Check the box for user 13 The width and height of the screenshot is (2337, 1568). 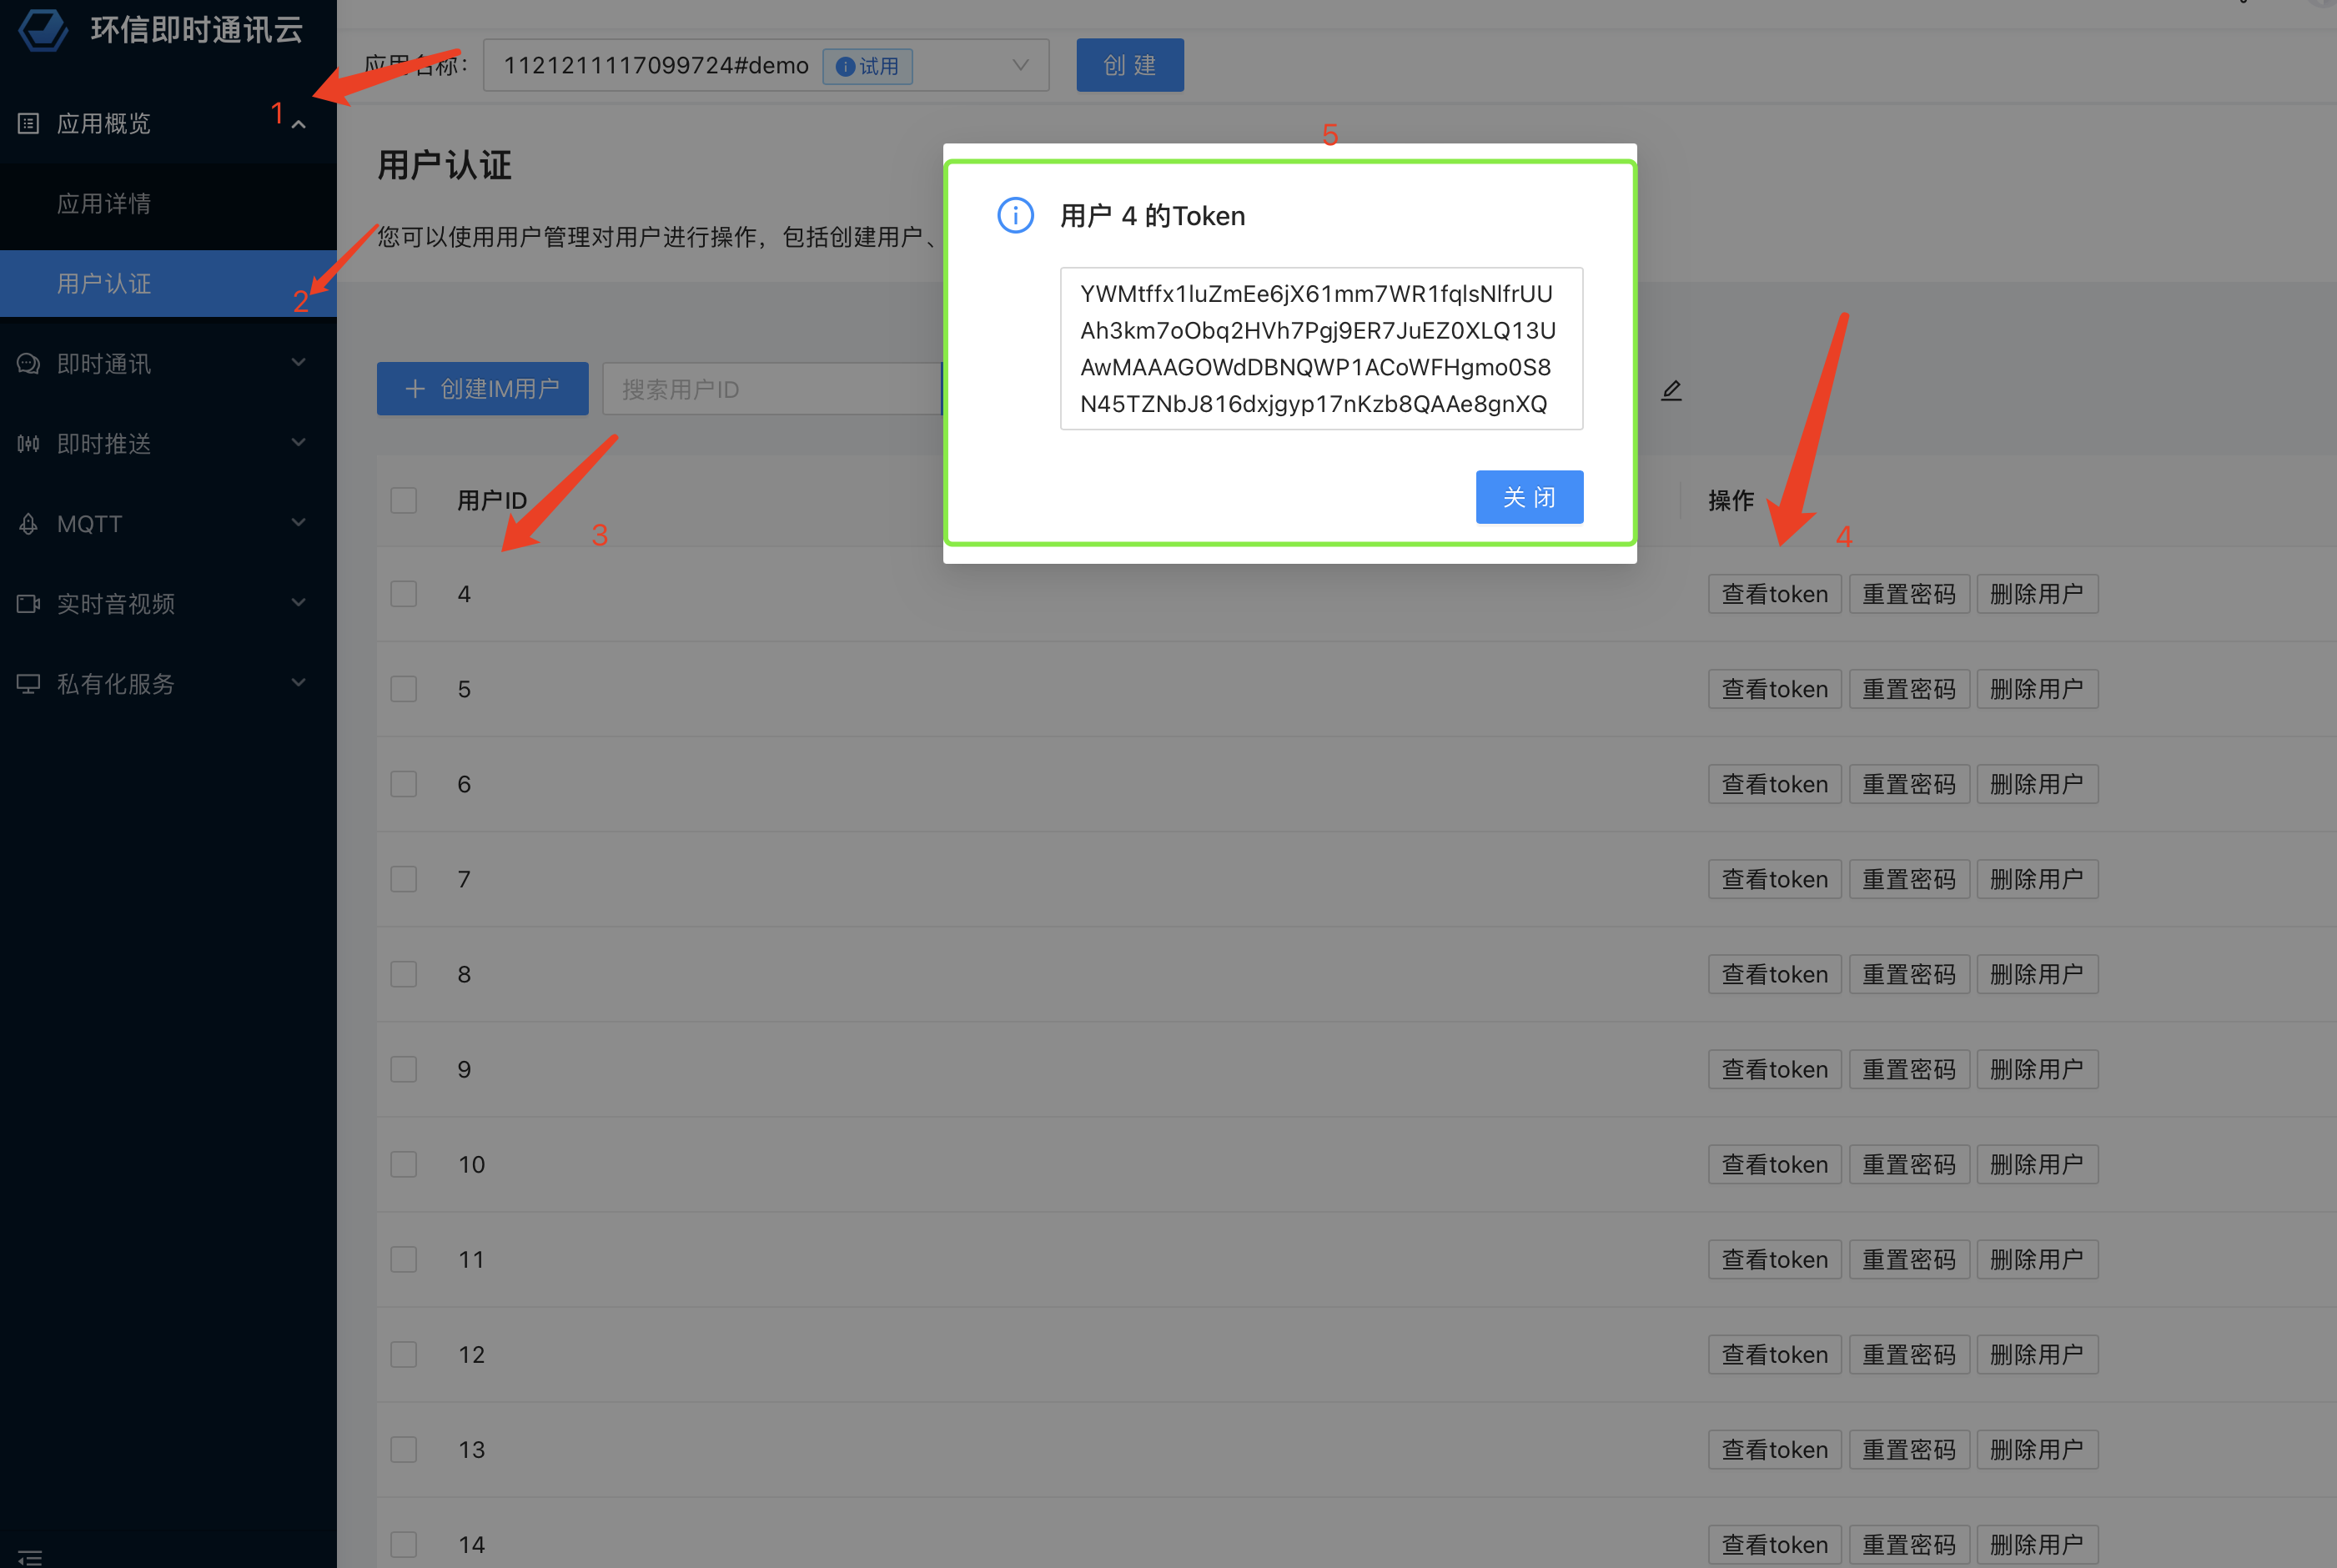(x=404, y=1449)
